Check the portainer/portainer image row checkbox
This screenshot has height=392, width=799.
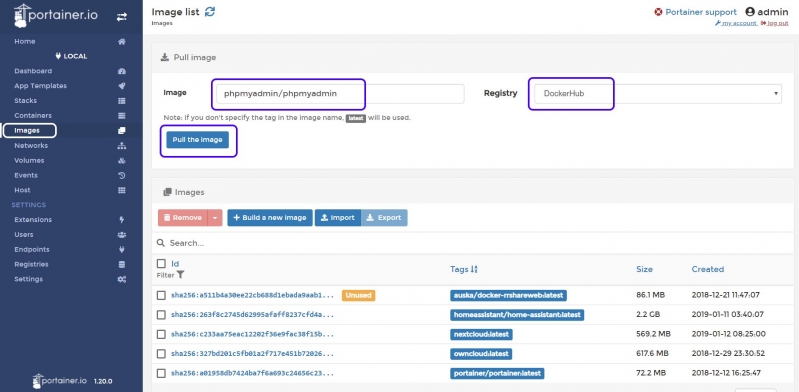pyautogui.click(x=161, y=373)
